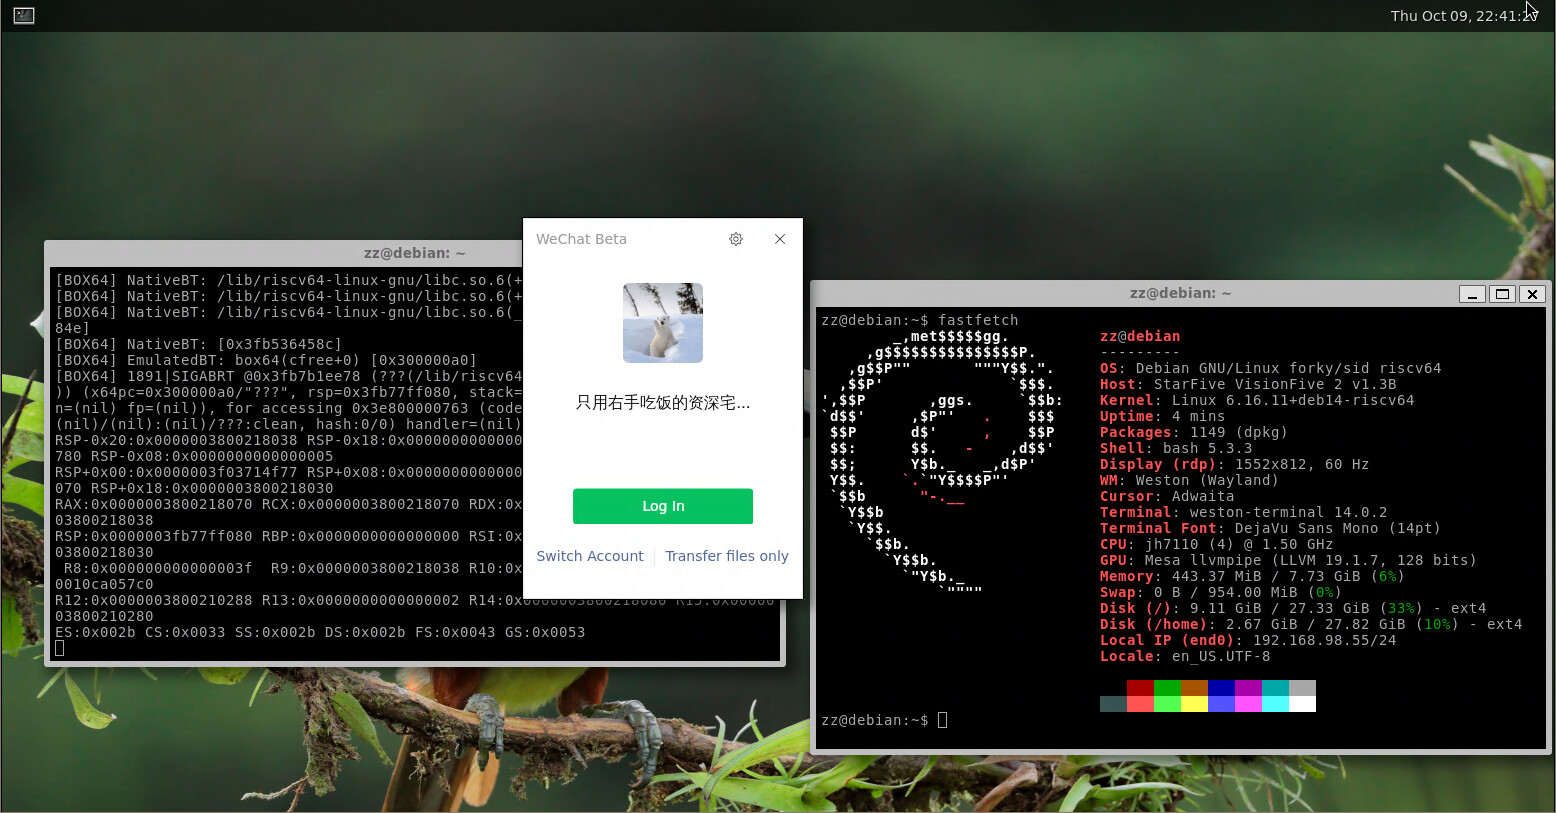Close the fastfetch terminal window
Image resolution: width=1556 pixels, height=813 pixels.
point(1532,294)
